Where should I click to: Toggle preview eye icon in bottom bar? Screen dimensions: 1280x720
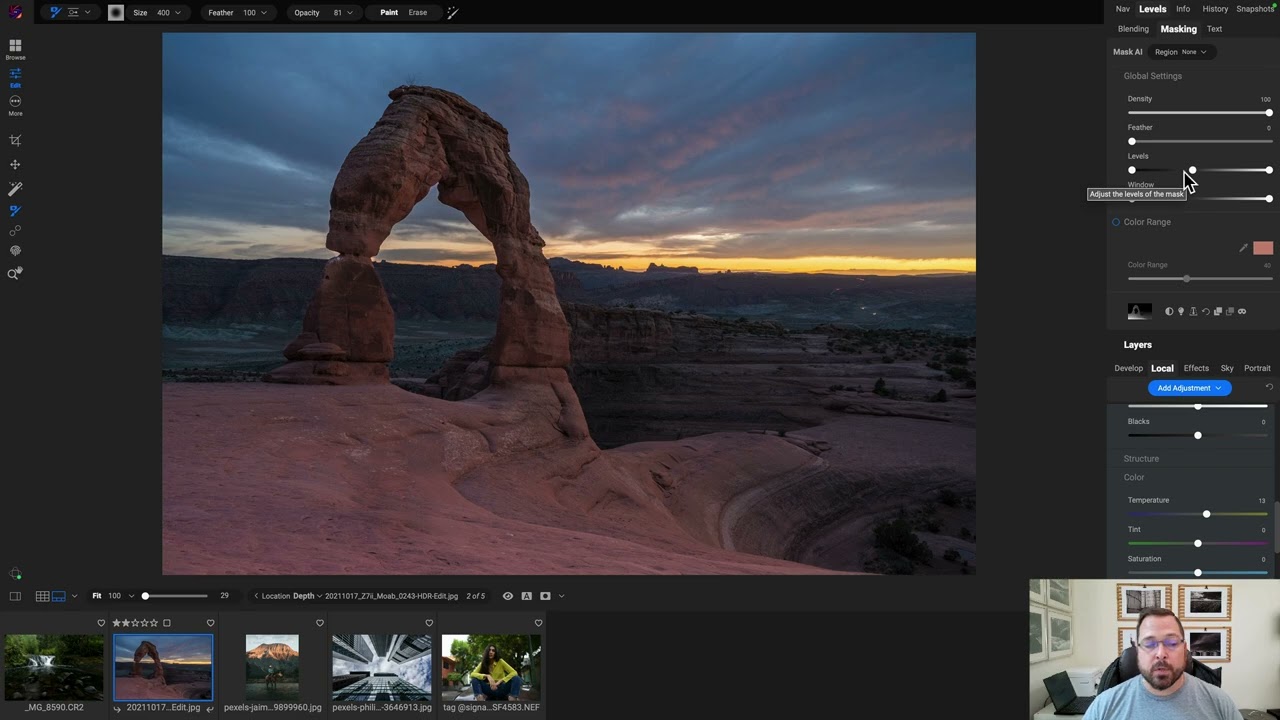point(508,596)
